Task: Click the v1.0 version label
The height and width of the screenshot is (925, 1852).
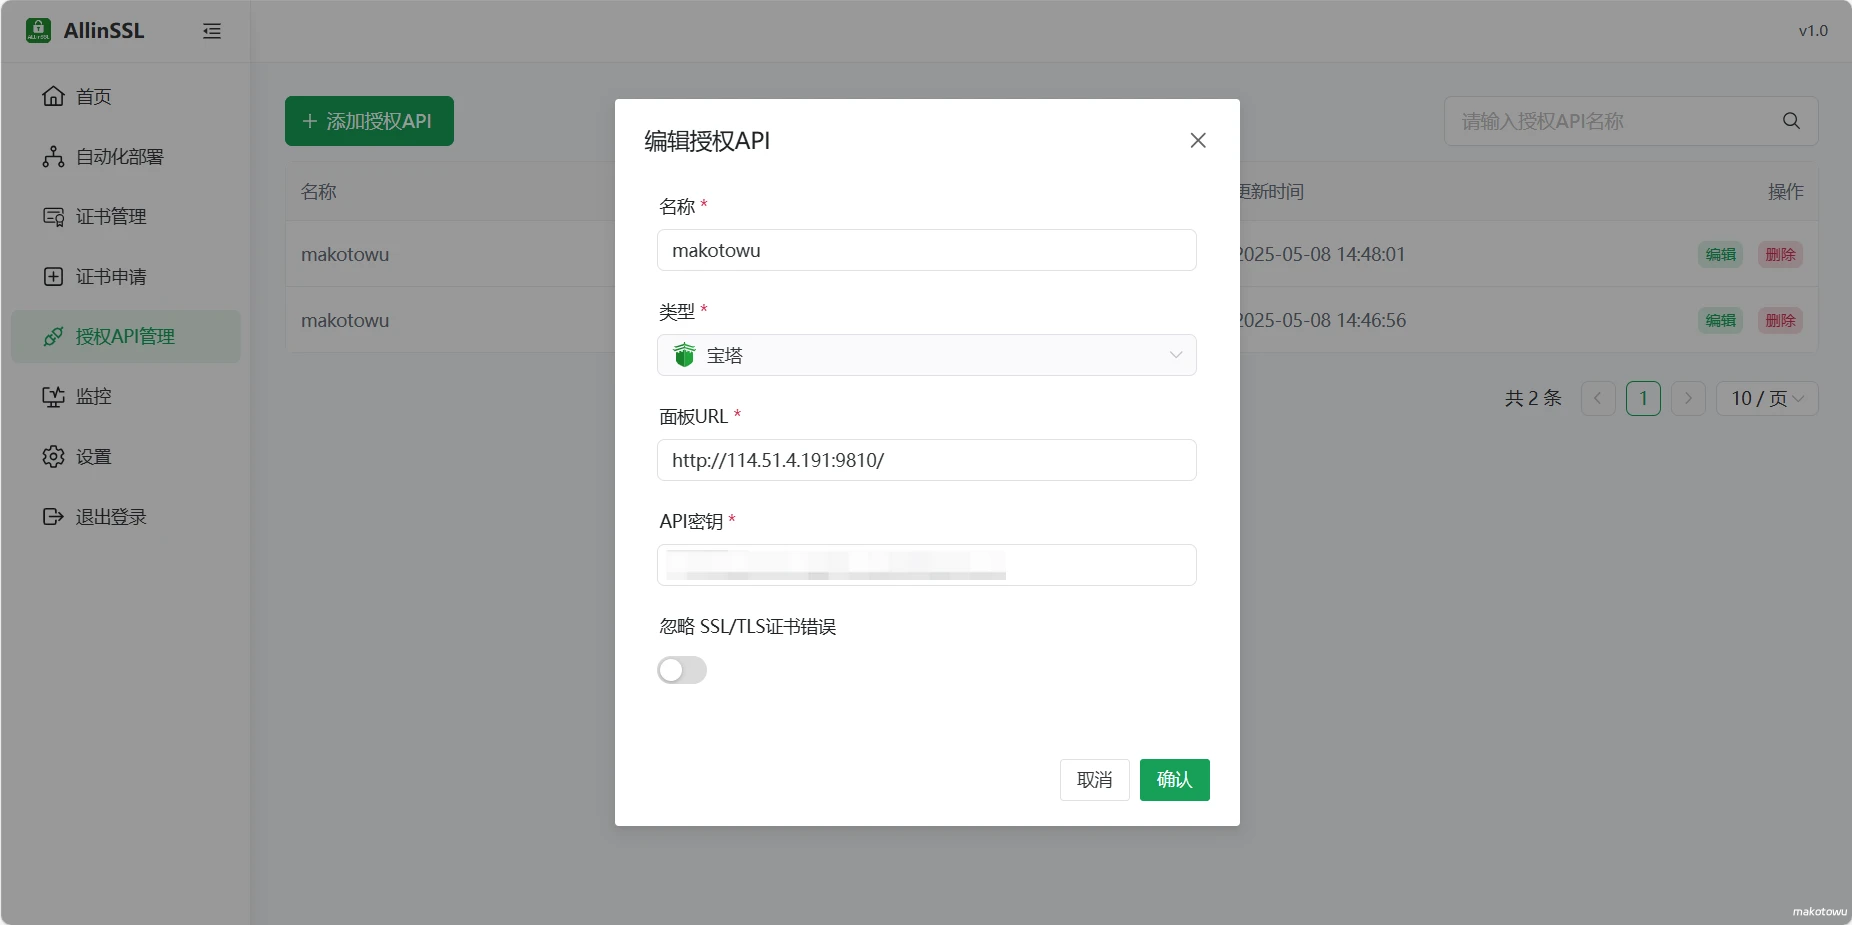Action: (x=1813, y=31)
